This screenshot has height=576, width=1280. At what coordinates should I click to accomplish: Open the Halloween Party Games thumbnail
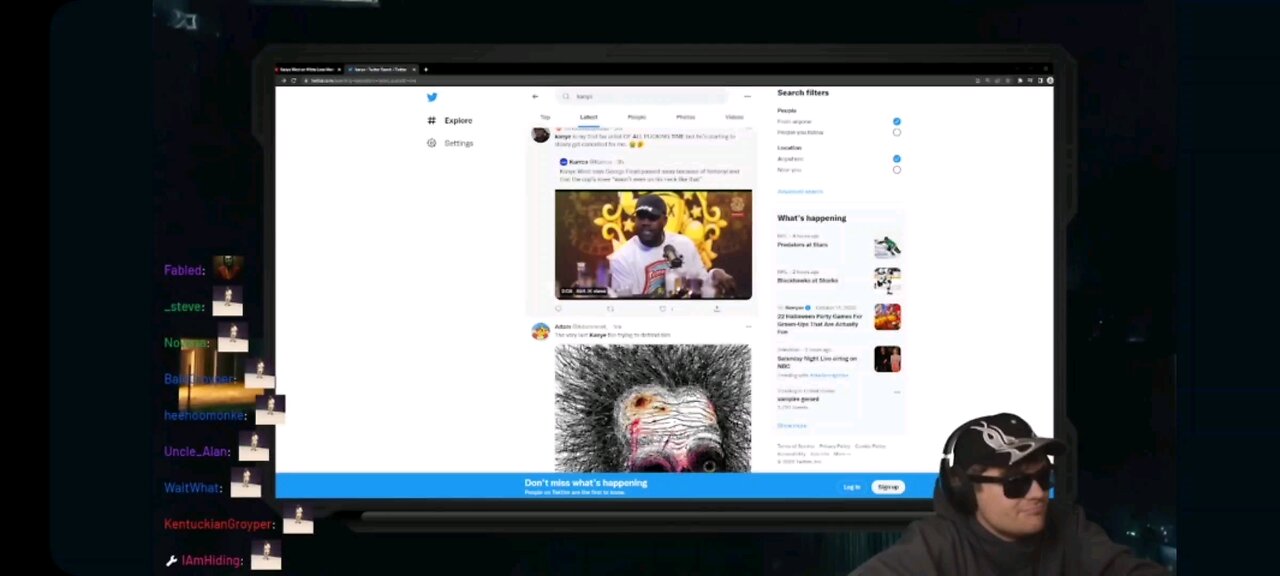point(887,317)
